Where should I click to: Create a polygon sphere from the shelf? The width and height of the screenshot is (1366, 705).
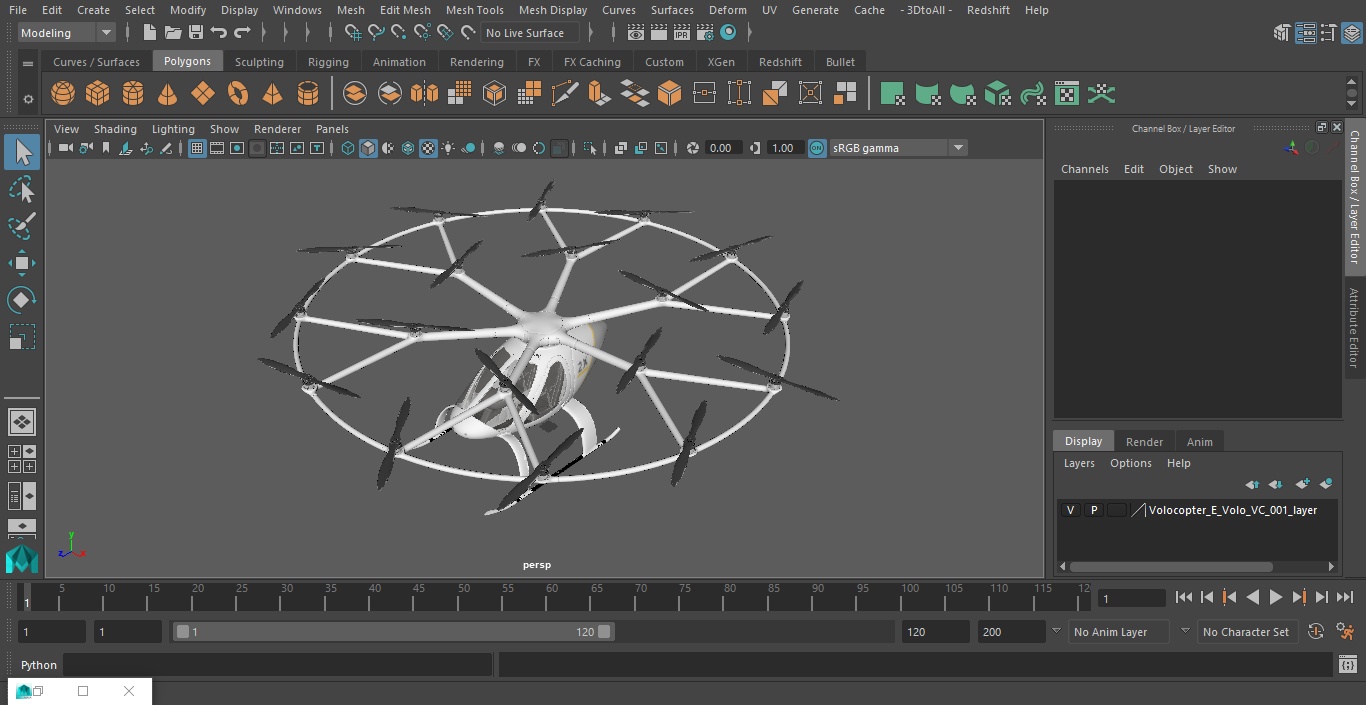[x=63, y=94]
